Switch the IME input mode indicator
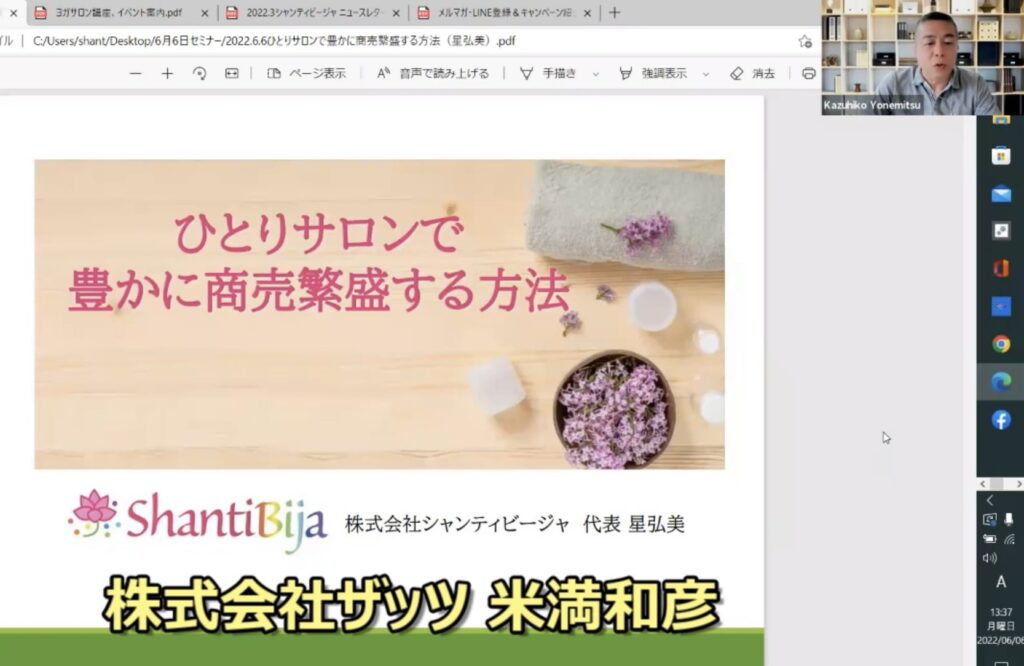1024x666 pixels. [x=1001, y=581]
